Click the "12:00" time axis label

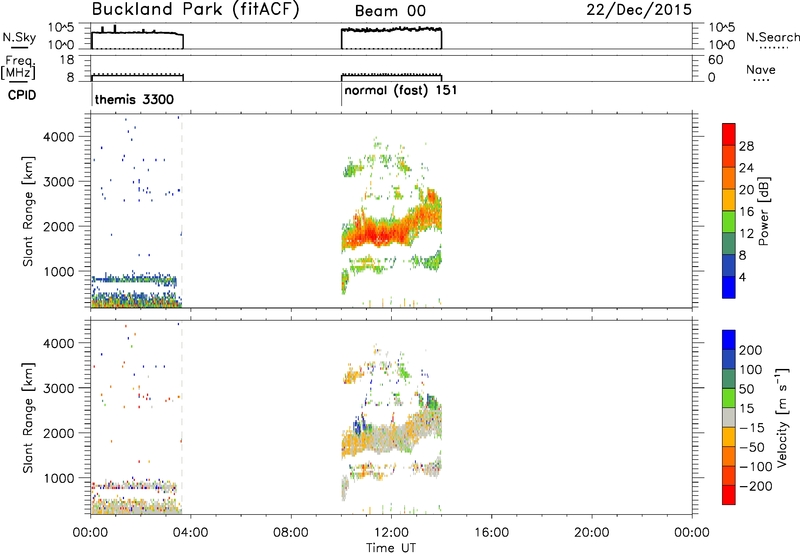pos(391,533)
